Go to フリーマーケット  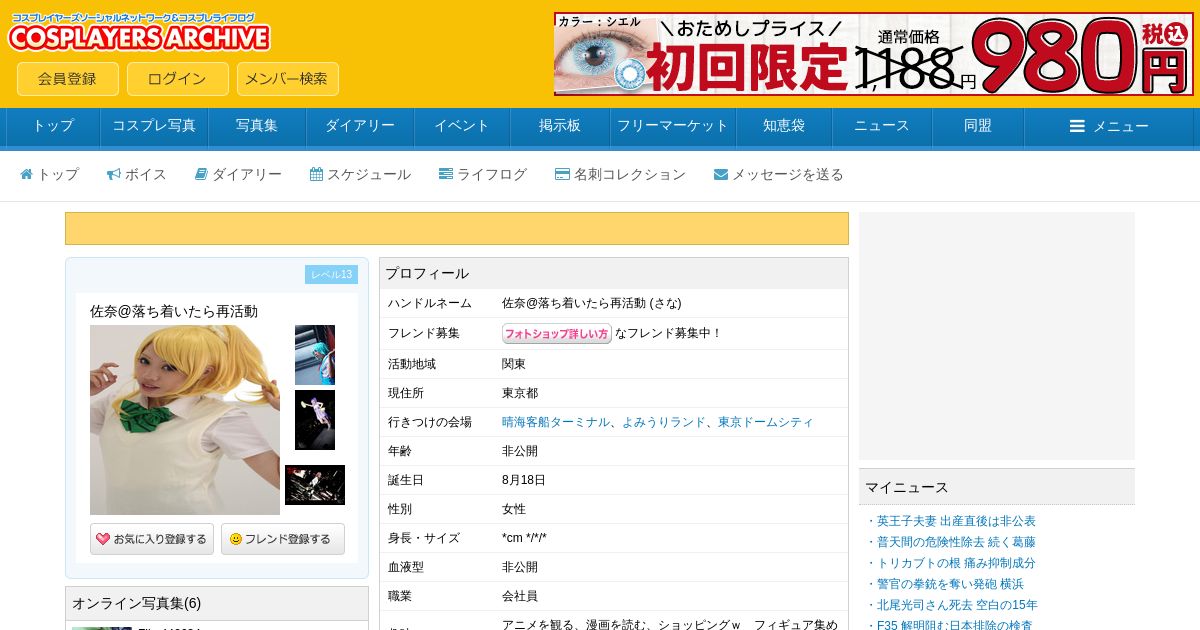tap(673, 126)
